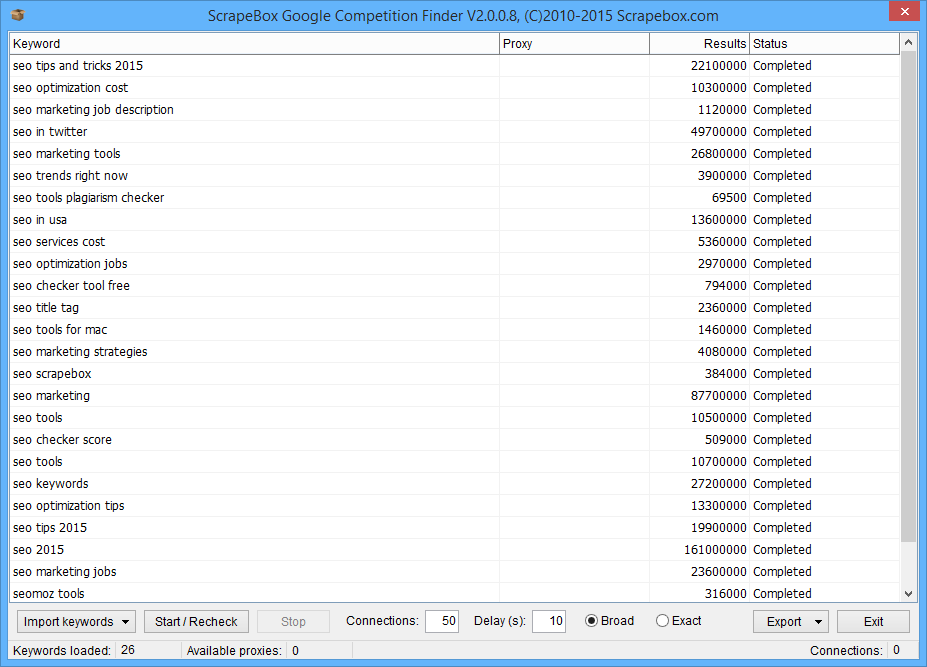Click the Exit button
This screenshot has height=667, width=927.
873,622
